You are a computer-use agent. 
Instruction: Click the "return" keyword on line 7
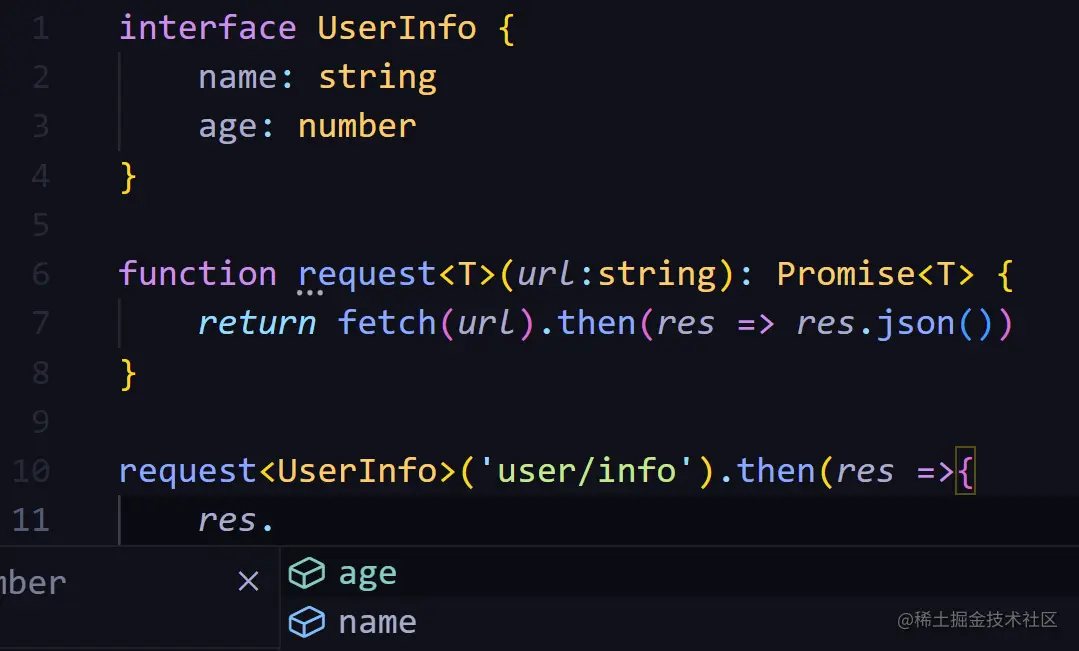(257, 323)
